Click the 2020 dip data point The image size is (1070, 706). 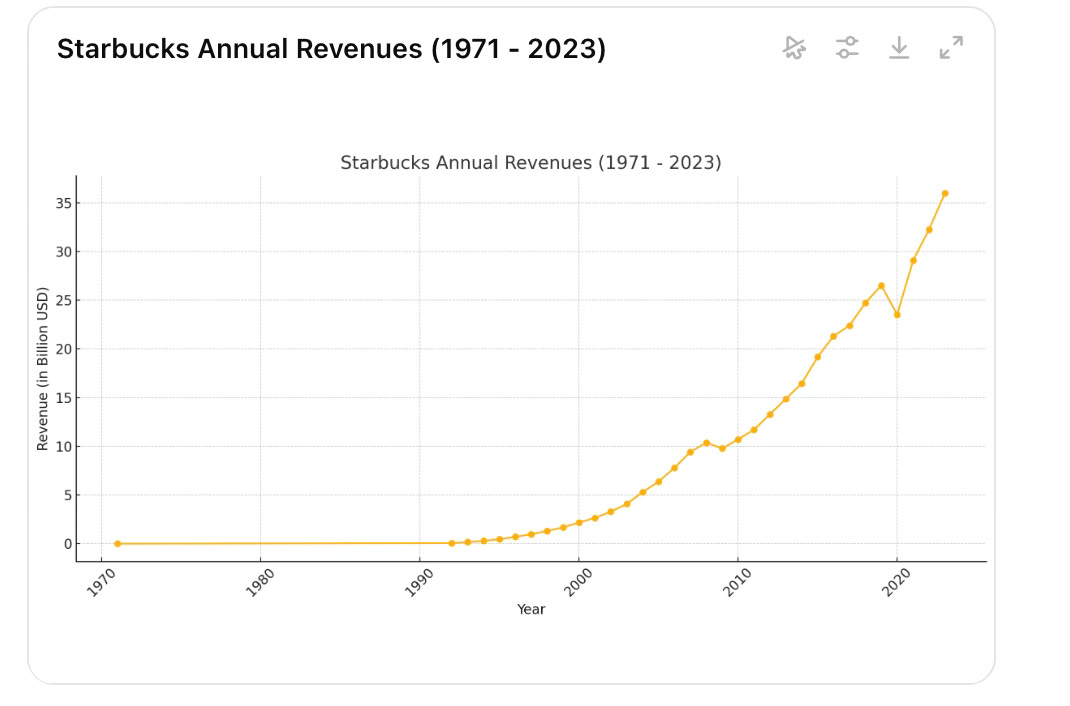click(897, 314)
